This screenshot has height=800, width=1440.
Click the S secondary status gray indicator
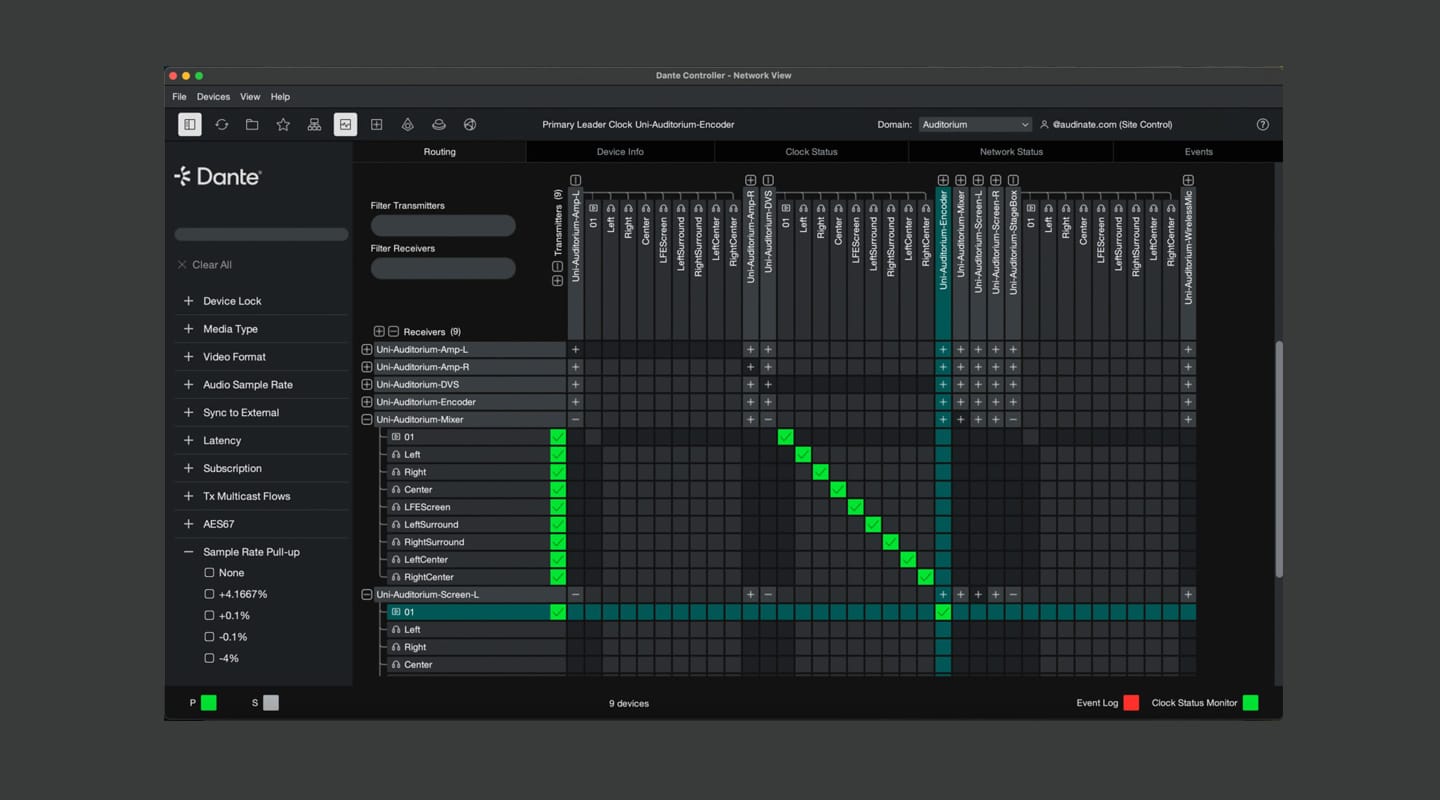click(x=271, y=703)
